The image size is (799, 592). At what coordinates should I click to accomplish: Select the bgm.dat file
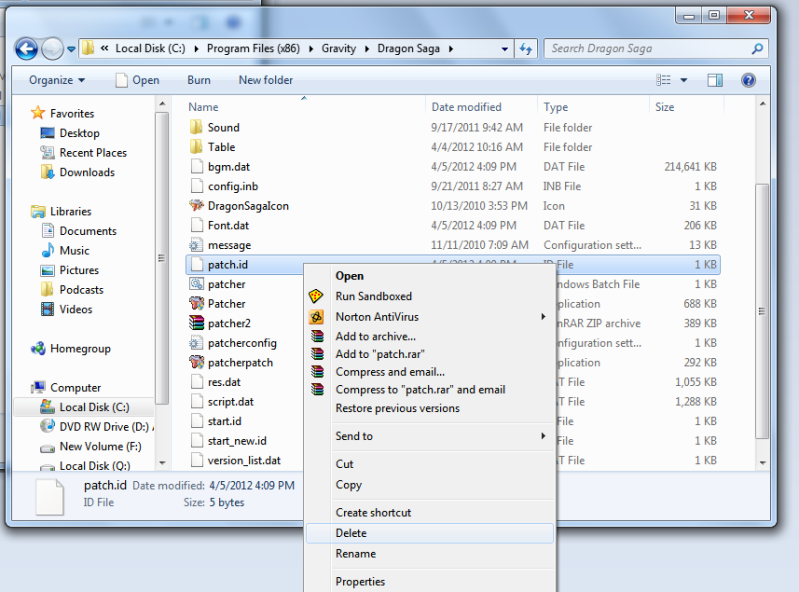click(220, 167)
